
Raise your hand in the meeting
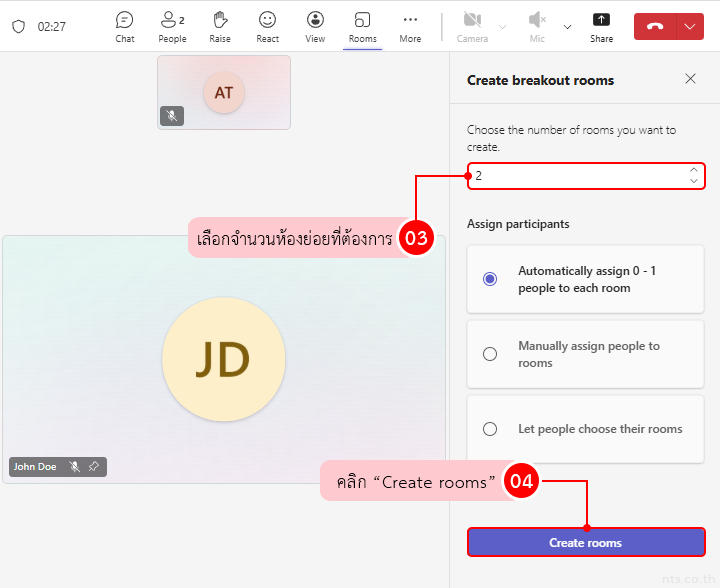220,26
